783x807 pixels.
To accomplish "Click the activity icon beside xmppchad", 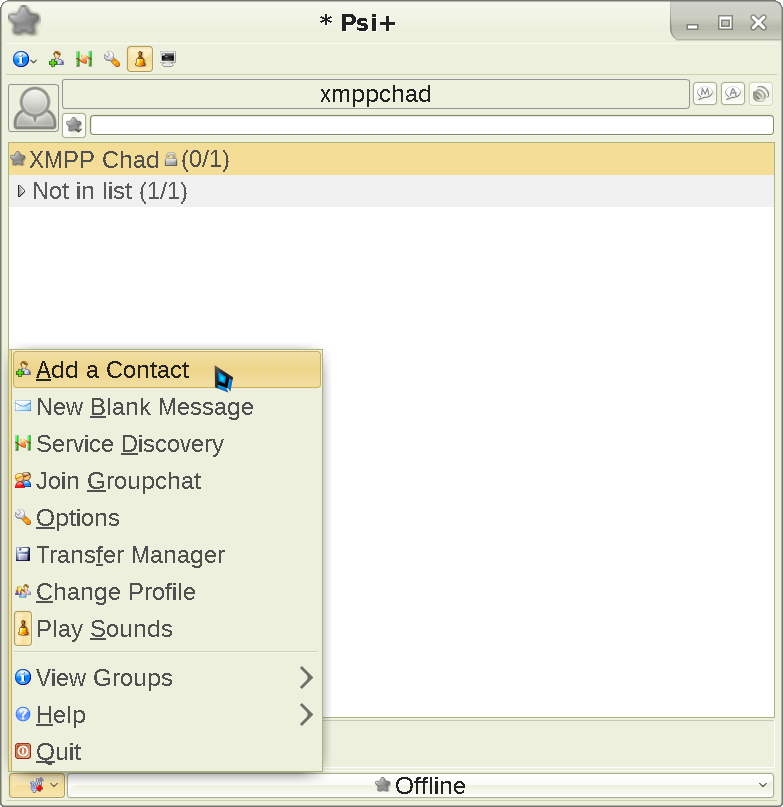I will click(x=733, y=94).
